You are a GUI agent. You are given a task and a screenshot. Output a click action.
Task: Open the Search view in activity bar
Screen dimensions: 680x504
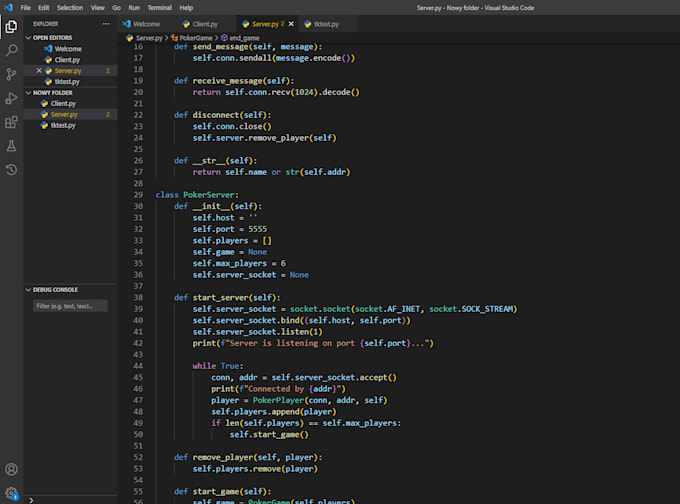(x=11, y=50)
